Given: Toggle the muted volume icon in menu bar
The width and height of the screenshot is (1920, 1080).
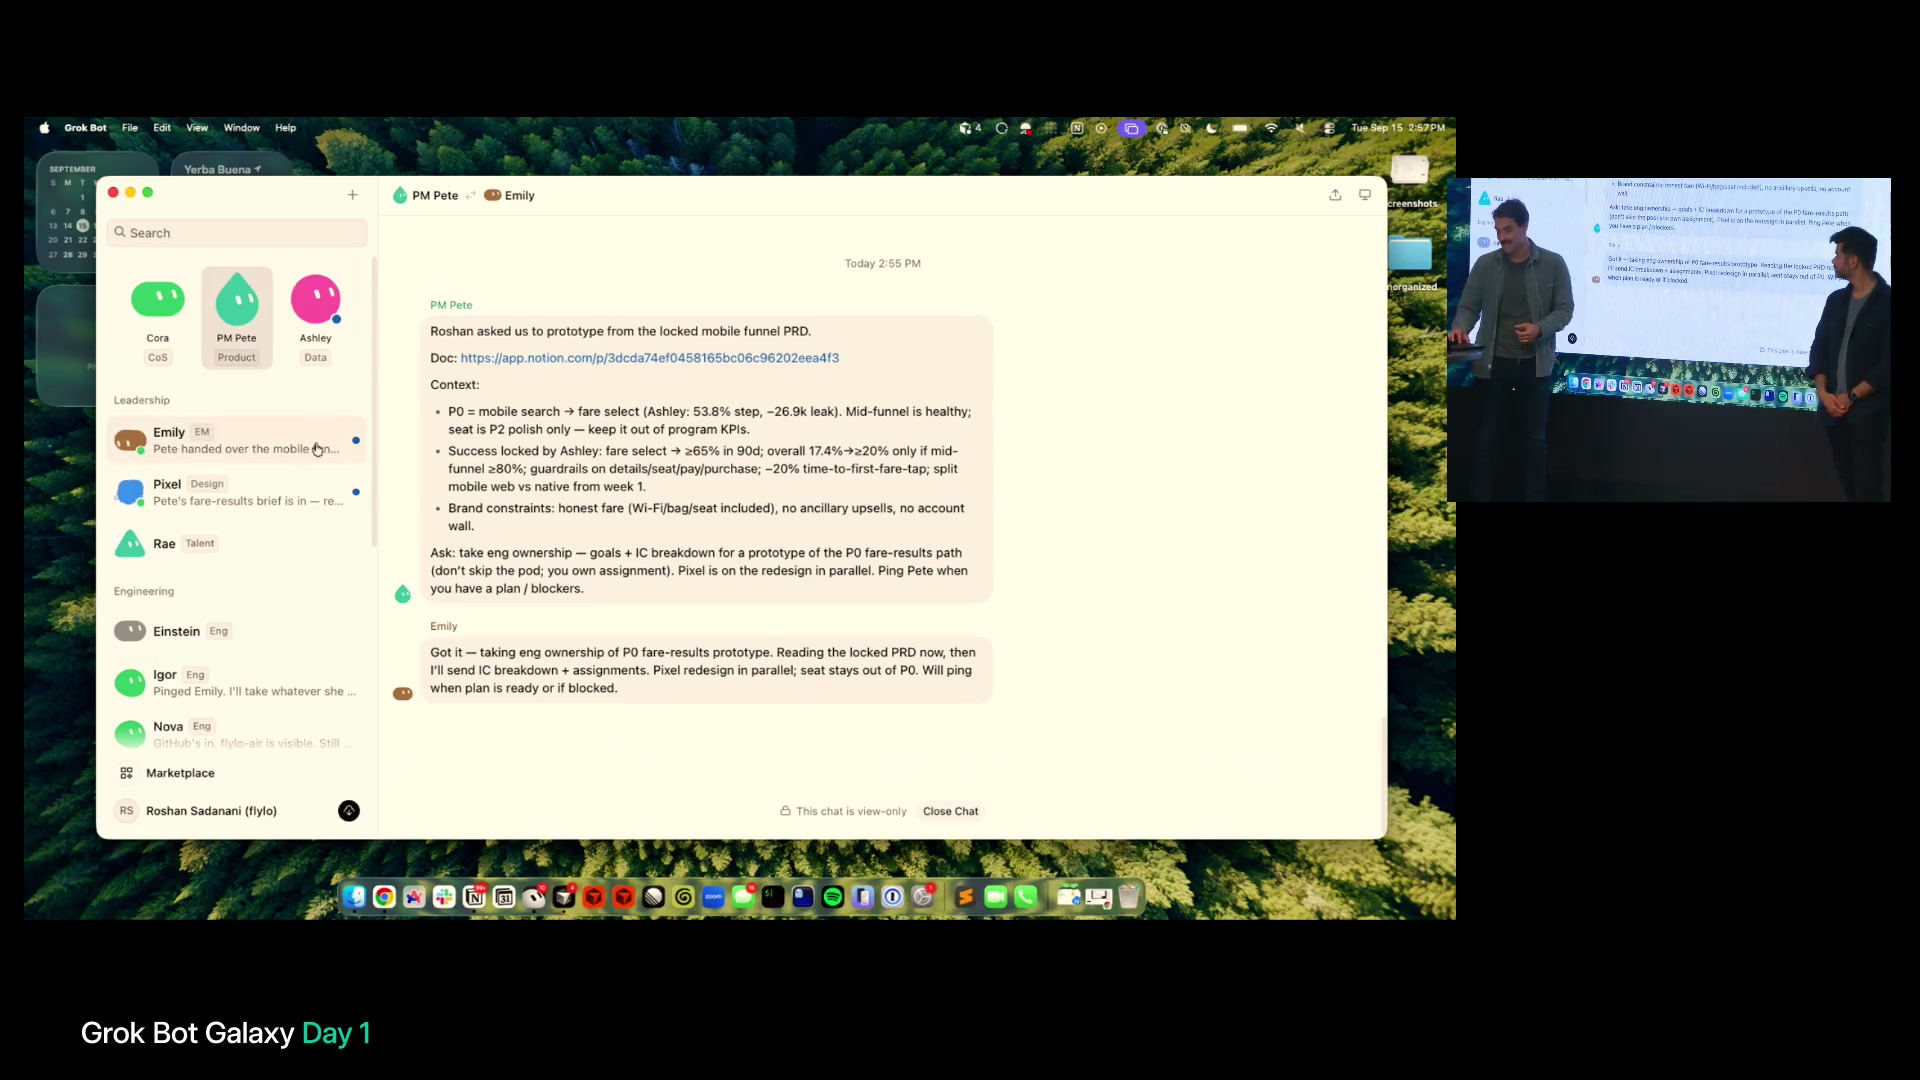Looking at the screenshot, I should [1300, 128].
